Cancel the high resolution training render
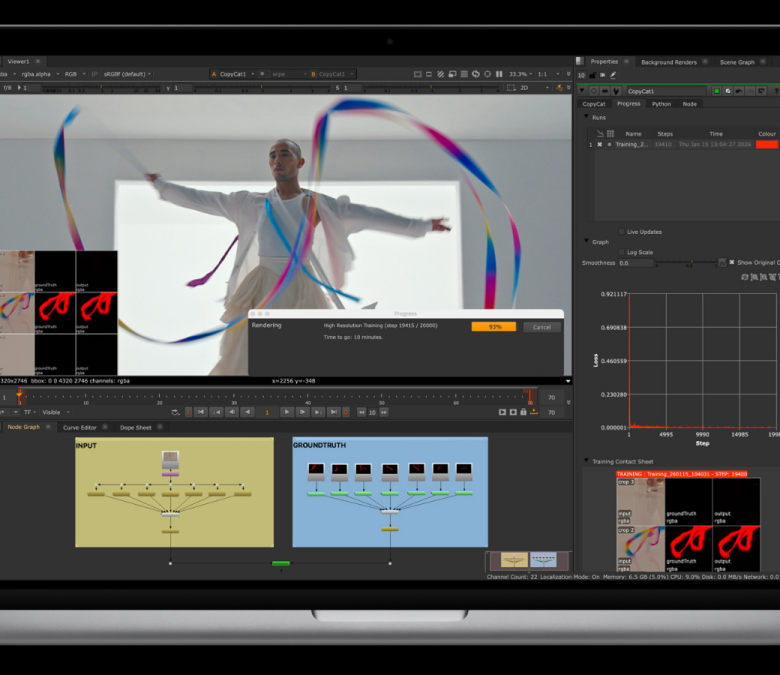This screenshot has width=780, height=675. [541, 327]
